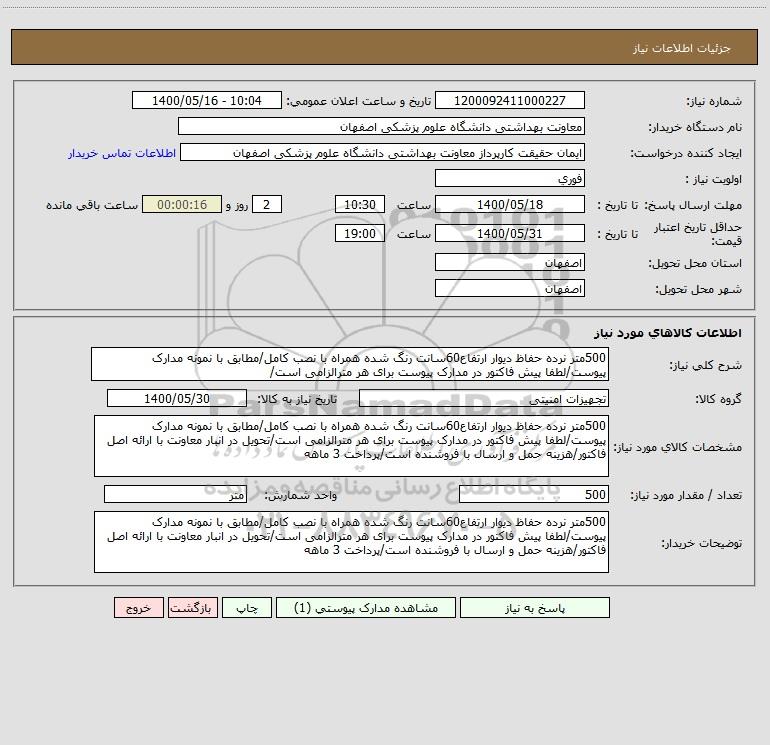Click the ساعت باقی مانده label

click(x=92, y=205)
